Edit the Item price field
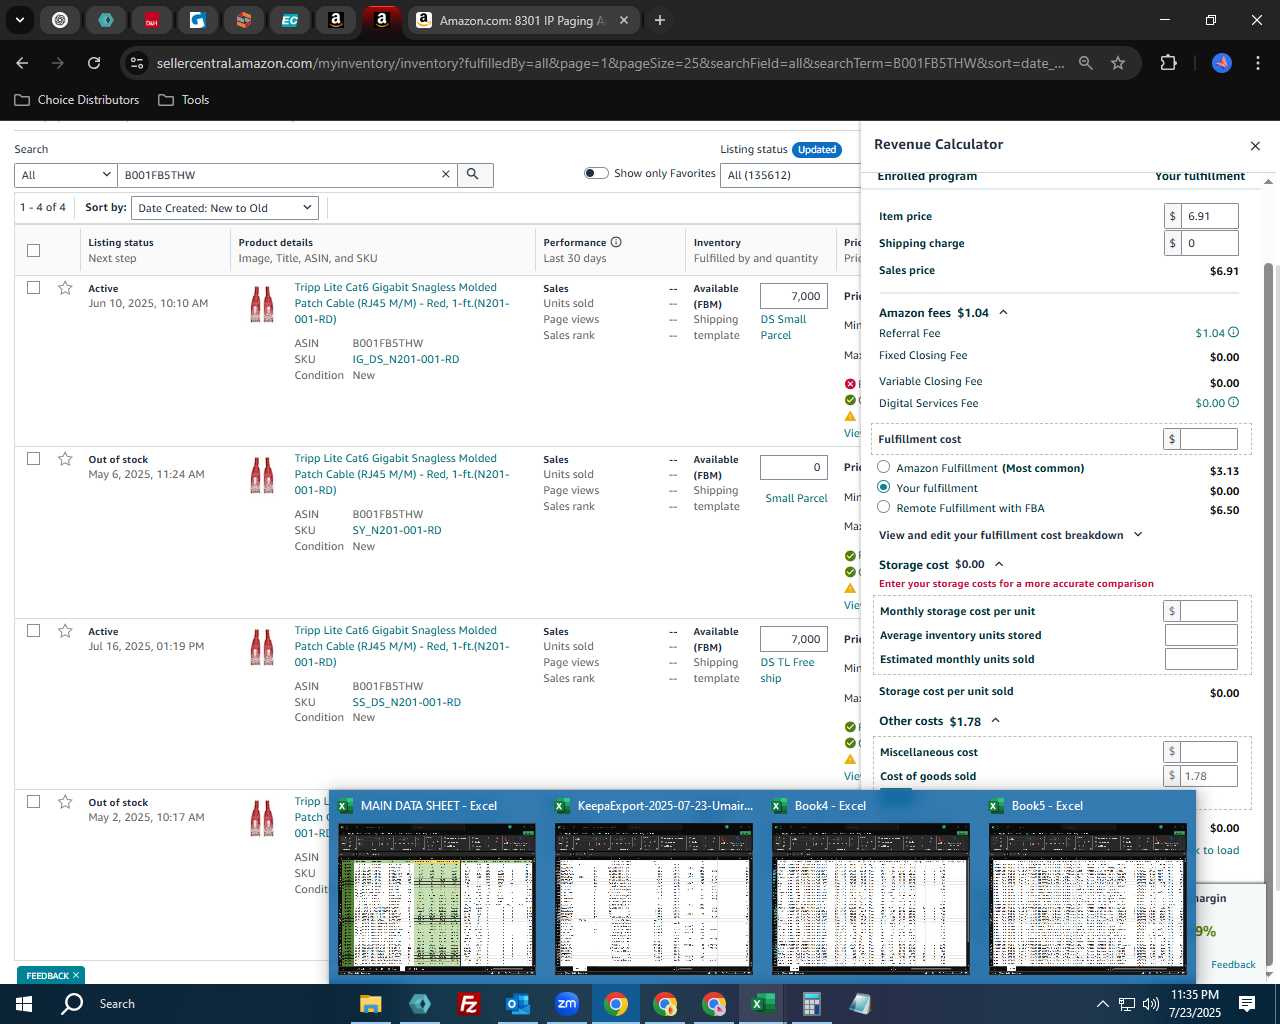This screenshot has width=1280, height=1024. pyautogui.click(x=1210, y=216)
